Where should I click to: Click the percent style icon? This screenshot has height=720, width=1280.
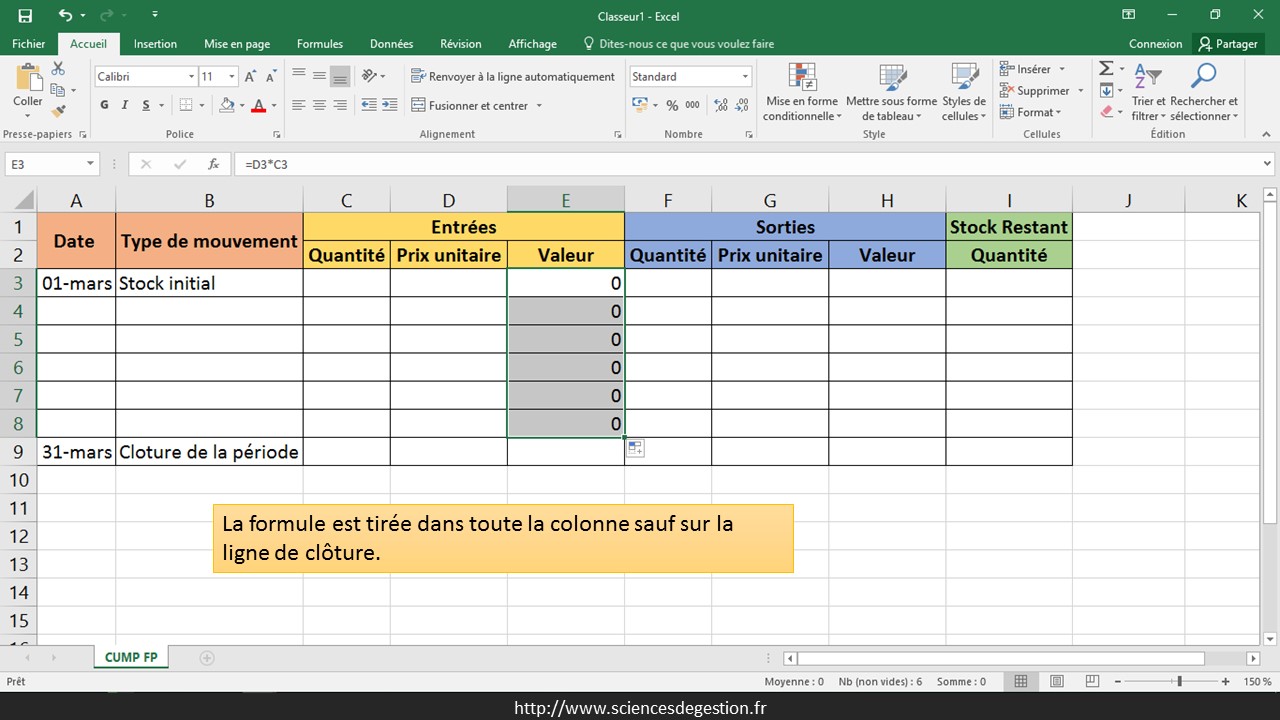coord(672,105)
